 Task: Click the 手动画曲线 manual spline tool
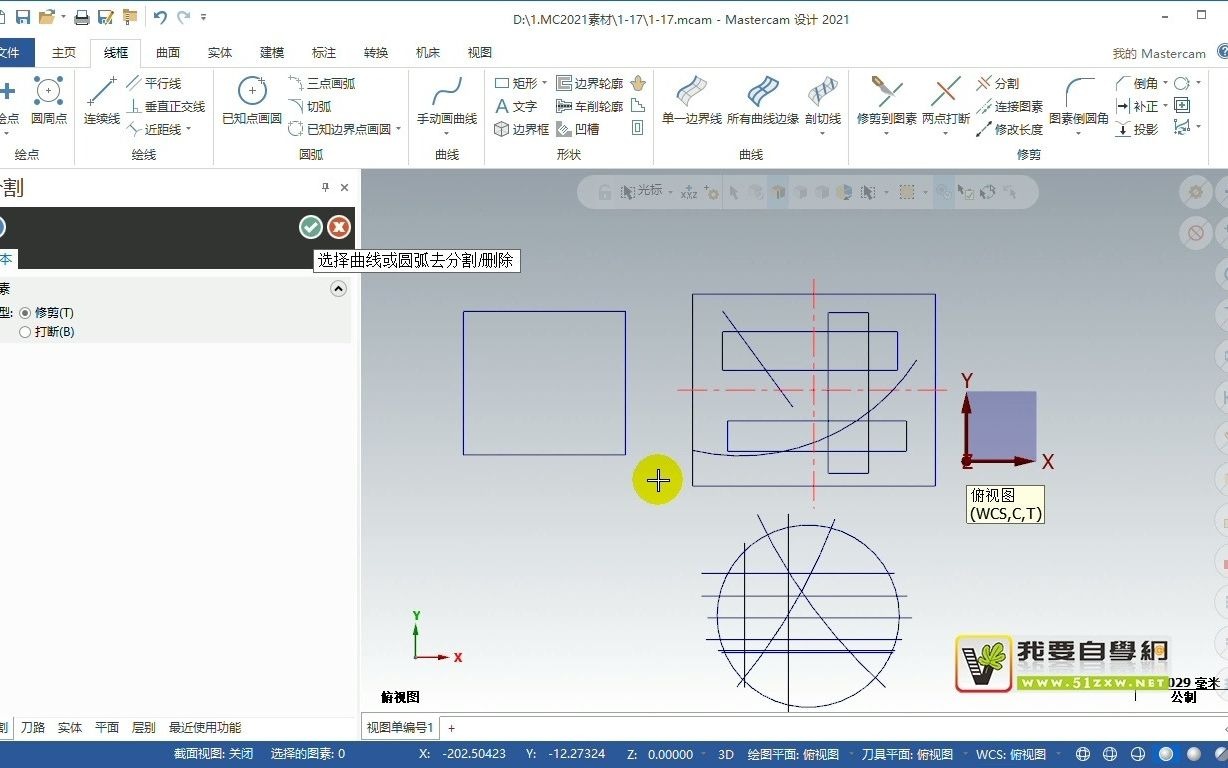(447, 101)
